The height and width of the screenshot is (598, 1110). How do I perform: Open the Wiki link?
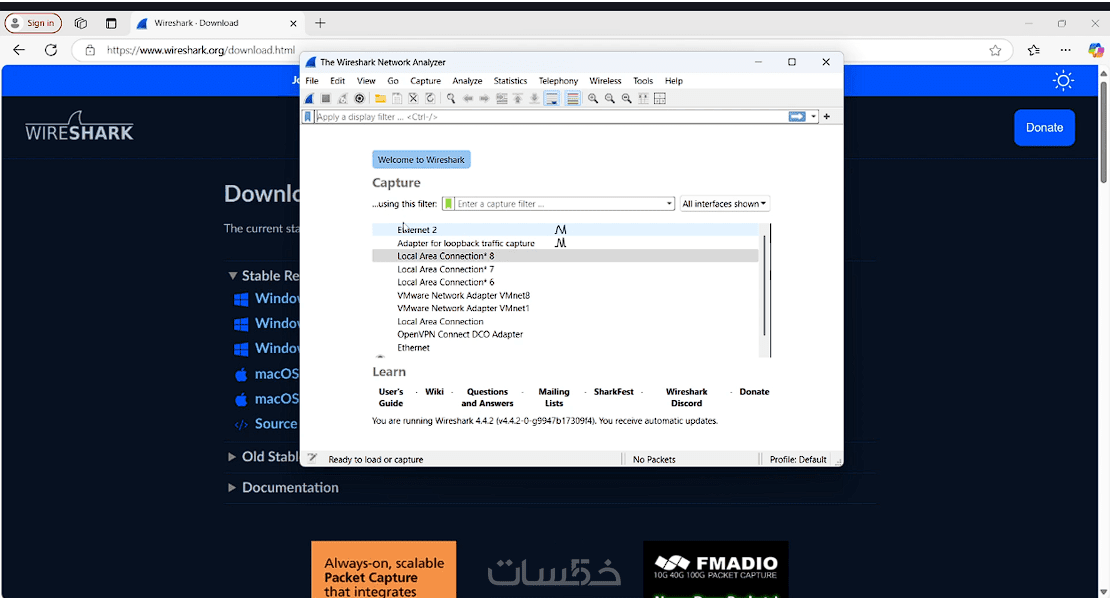point(435,391)
